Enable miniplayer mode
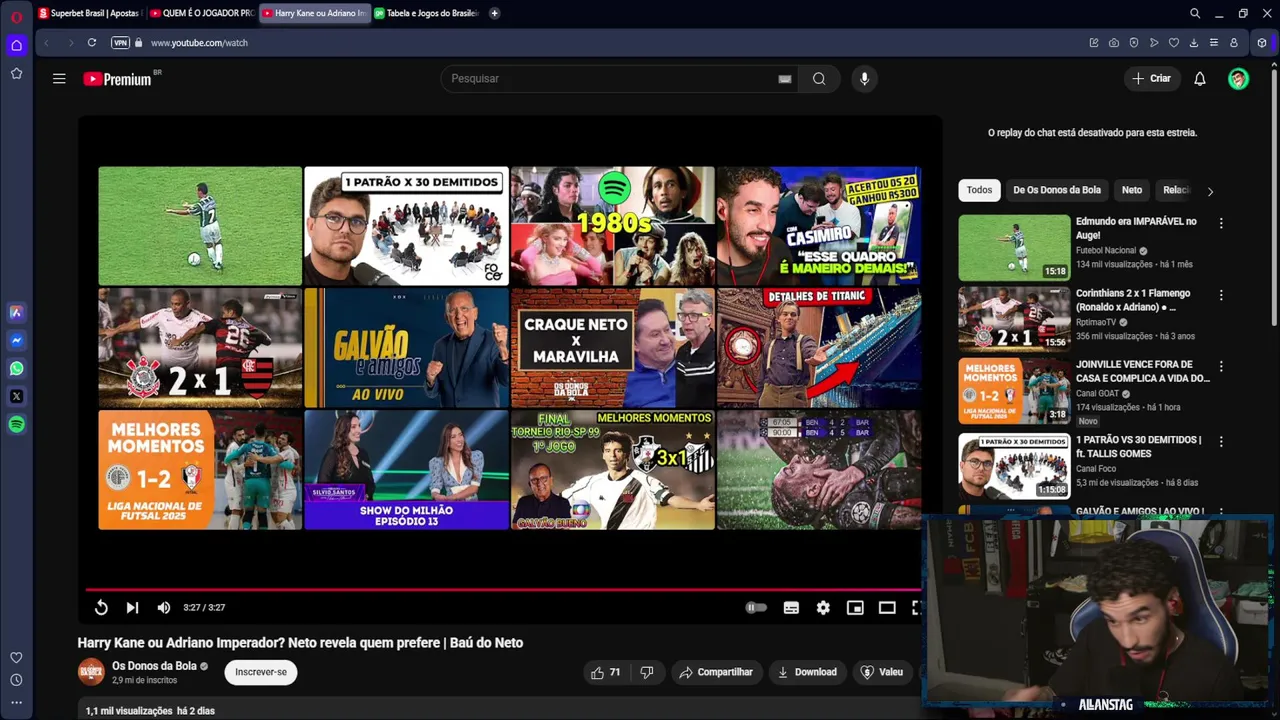This screenshot has width=1280, height=720. click(855, 608)
